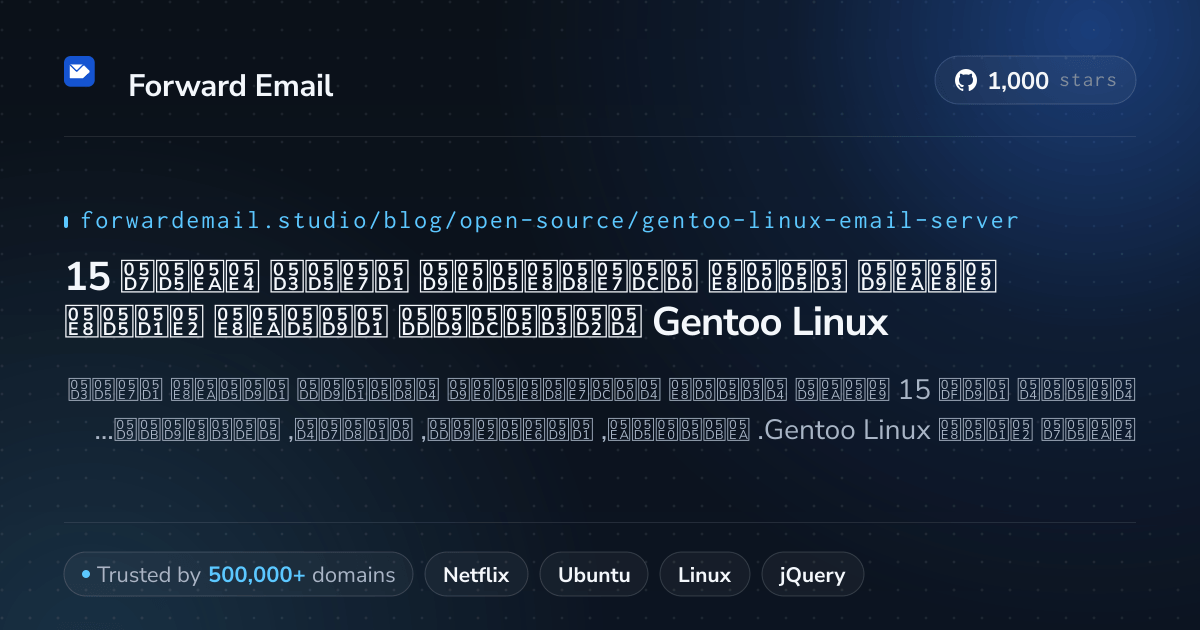The height and width of the screenshot is (630, 1200).
Task: Select the jQuery tag pill
Action: click(x=812, y=575)
